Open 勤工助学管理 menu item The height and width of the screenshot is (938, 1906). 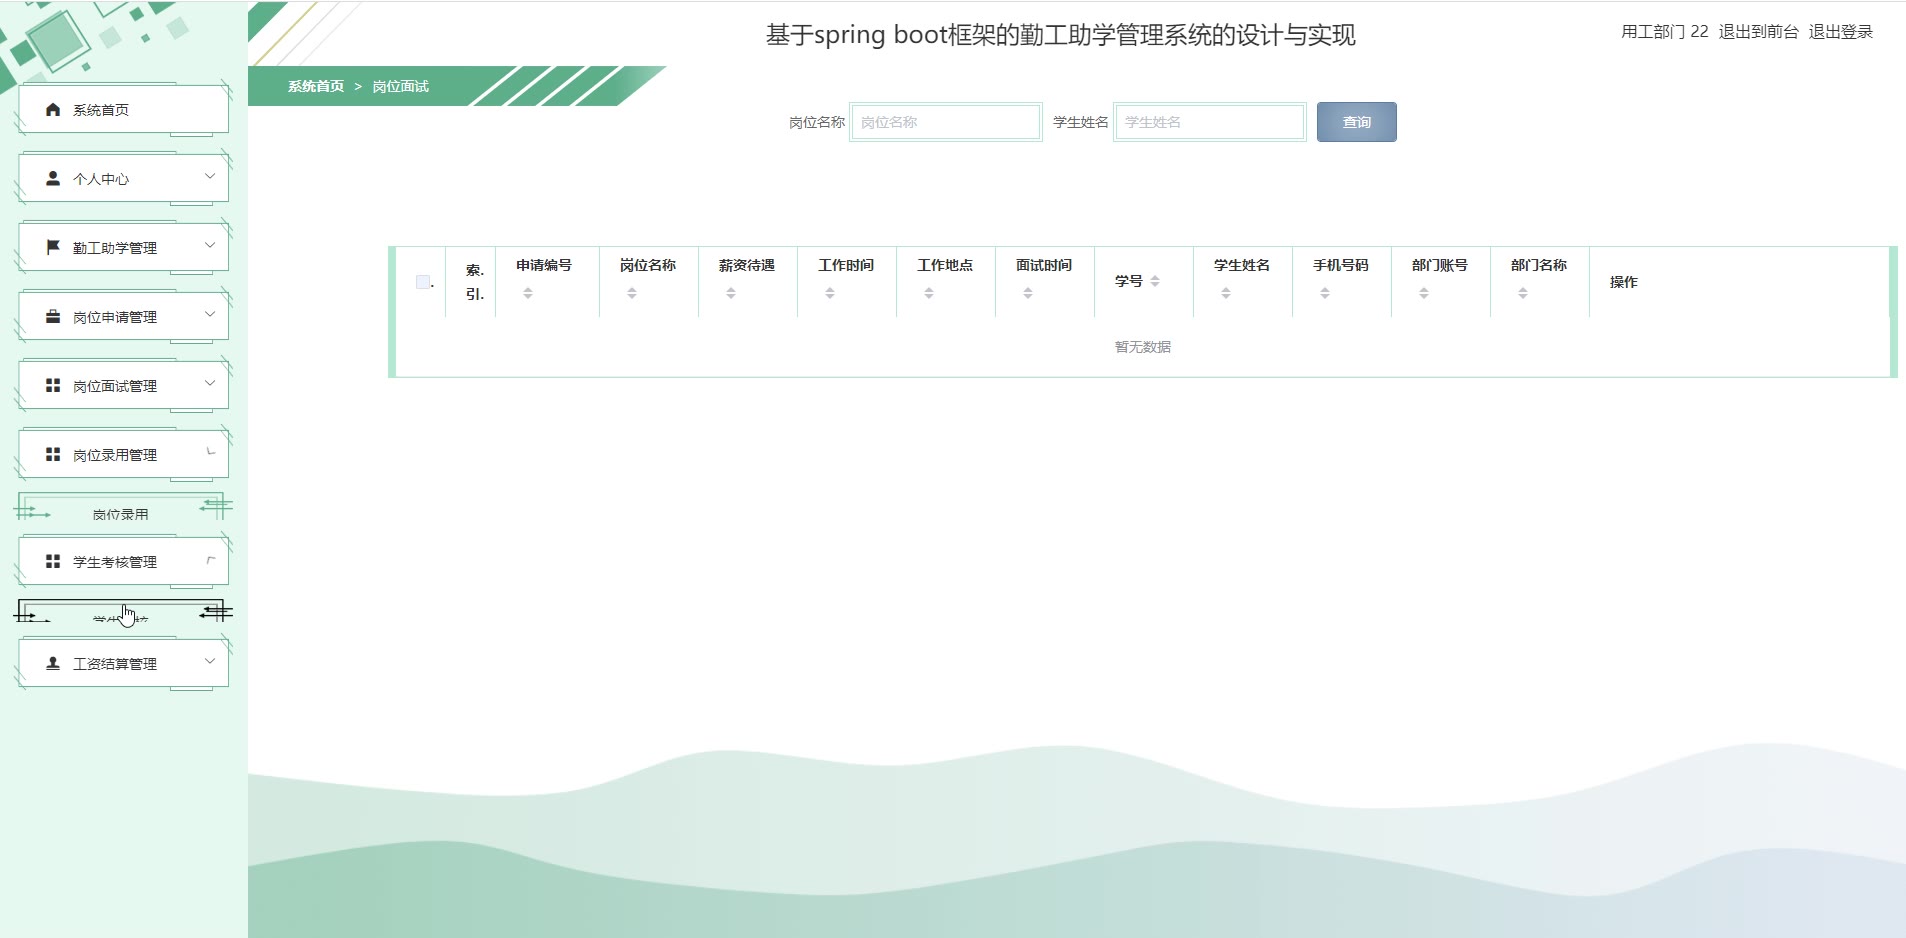point(123,247)
